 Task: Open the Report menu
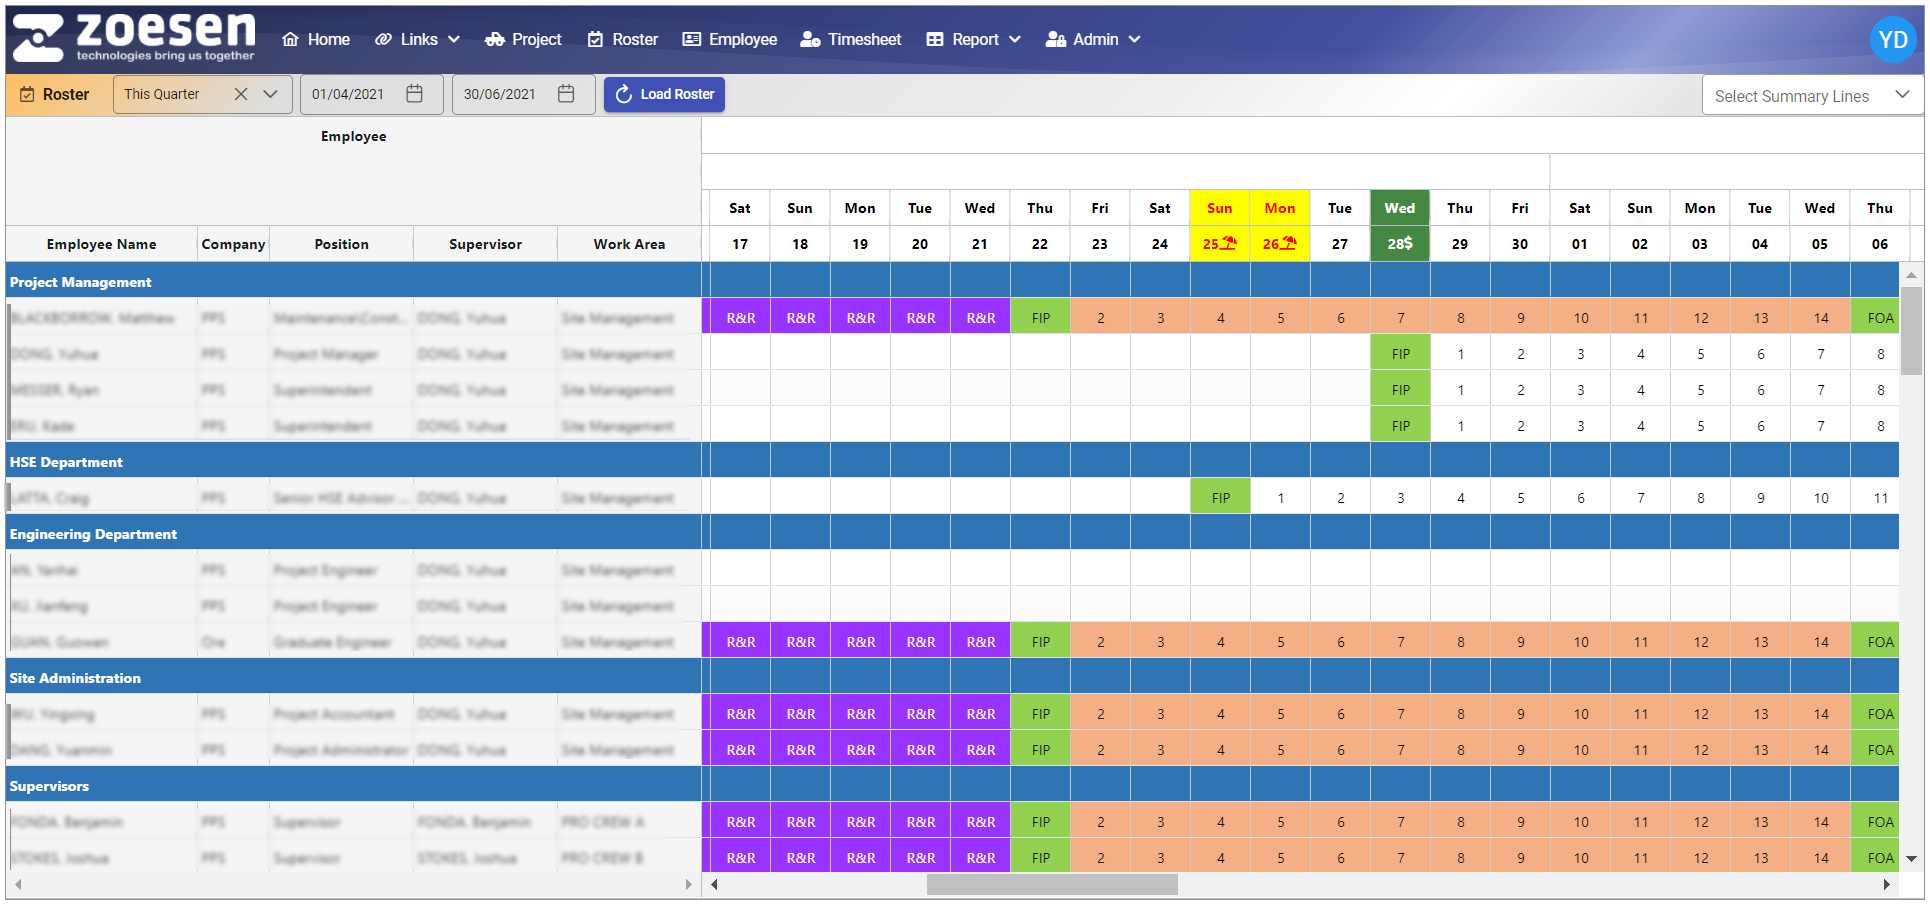pyautogui.click(x=973, y=39)
